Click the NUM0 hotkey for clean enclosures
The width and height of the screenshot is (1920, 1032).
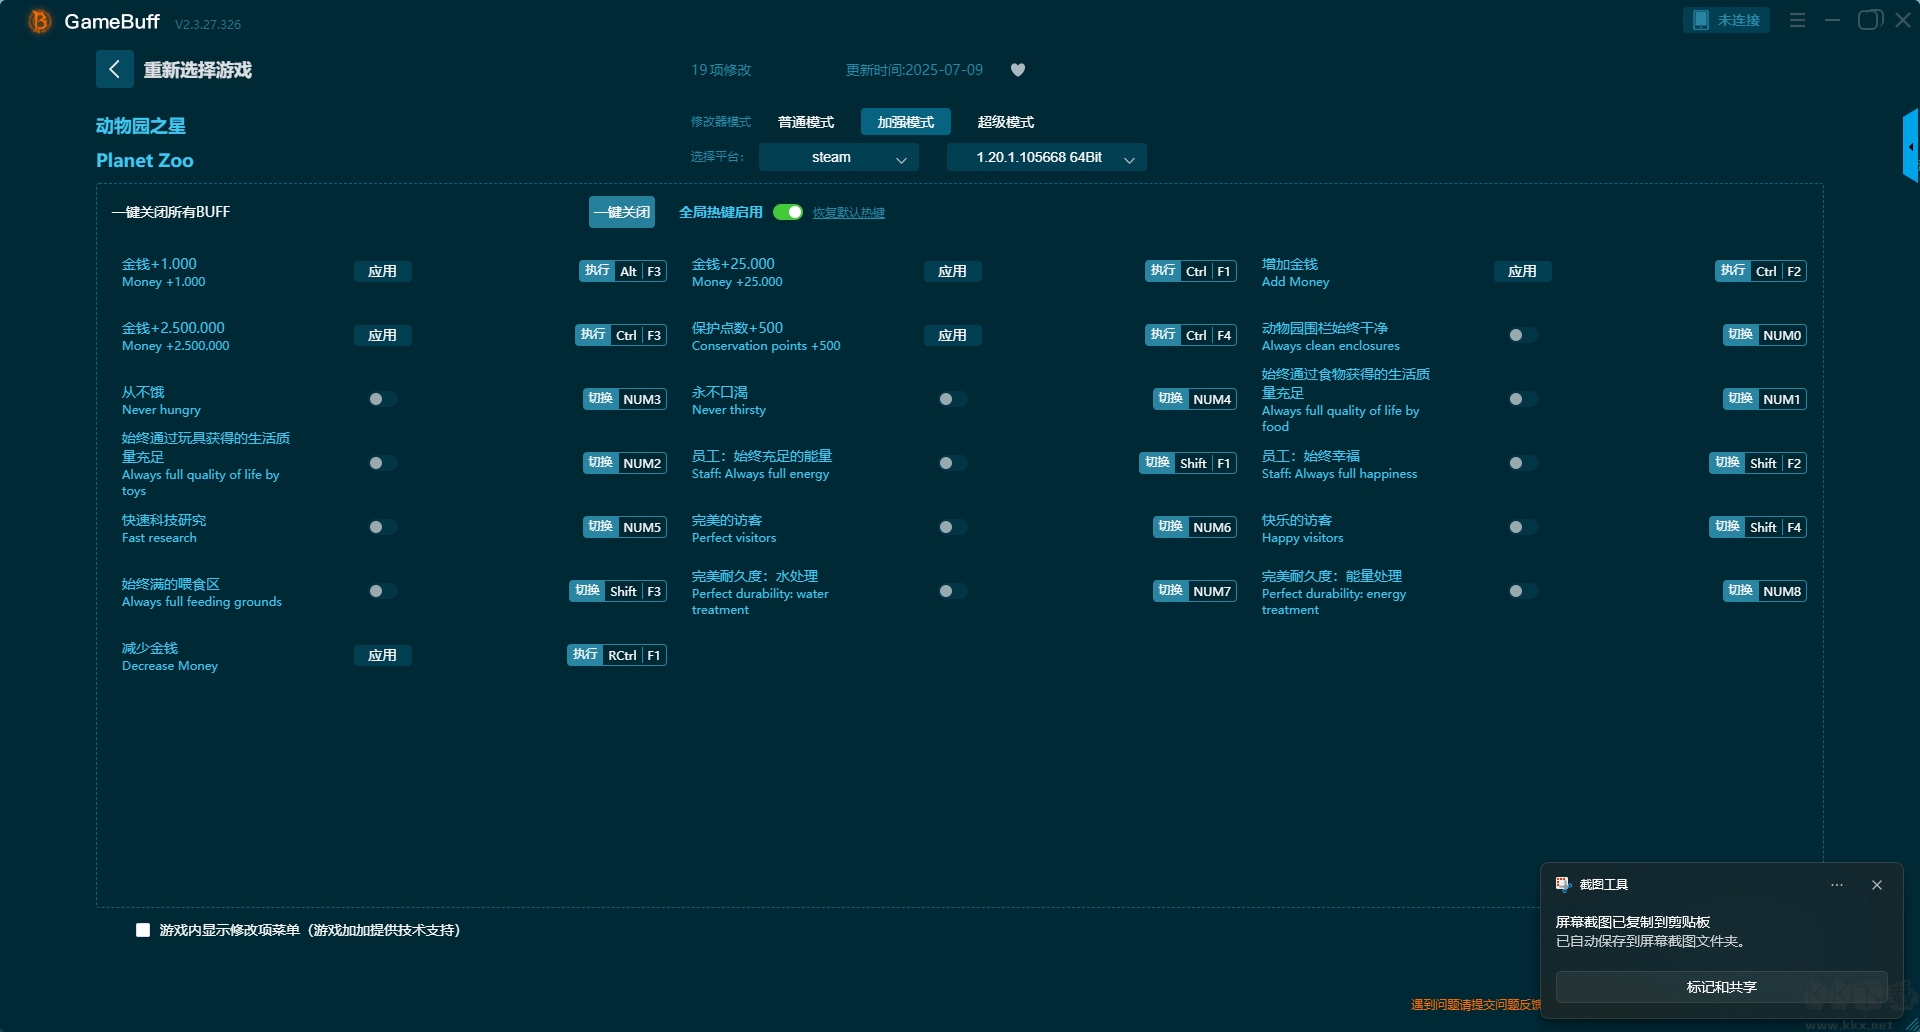pyautogui.click(x=1764, y=335)
